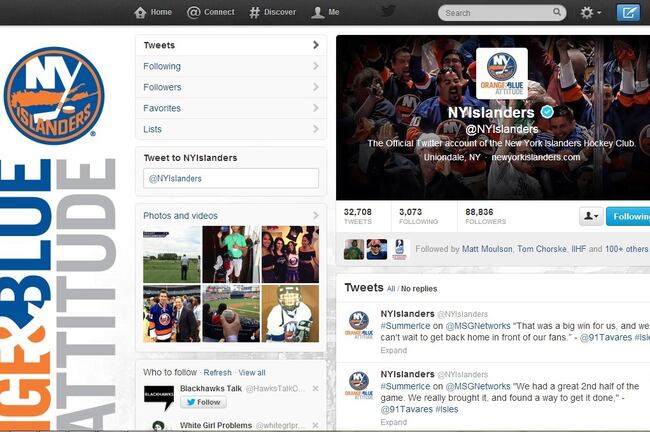The height and width of the screenshot is (432, 650).
Task: Open the Lists sidebar item
Action: tap(231, 129)
